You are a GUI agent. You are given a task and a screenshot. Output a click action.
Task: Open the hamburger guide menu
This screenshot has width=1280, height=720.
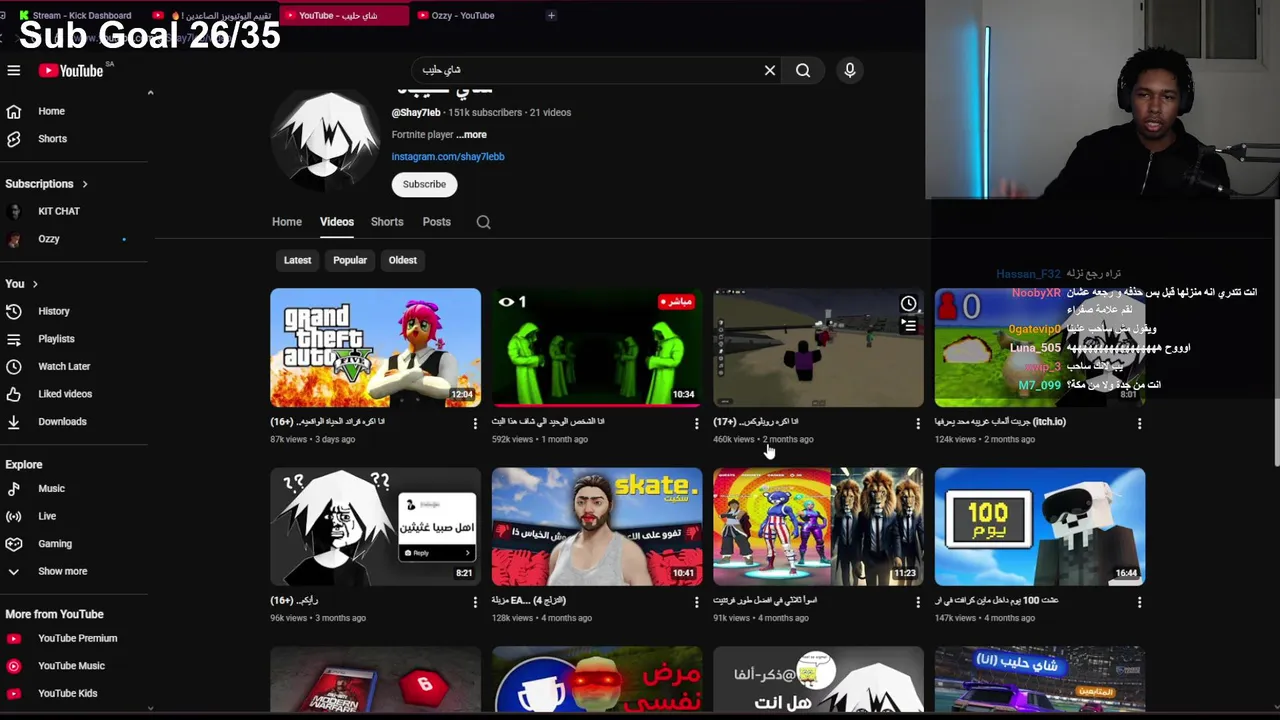click(14, 70)
